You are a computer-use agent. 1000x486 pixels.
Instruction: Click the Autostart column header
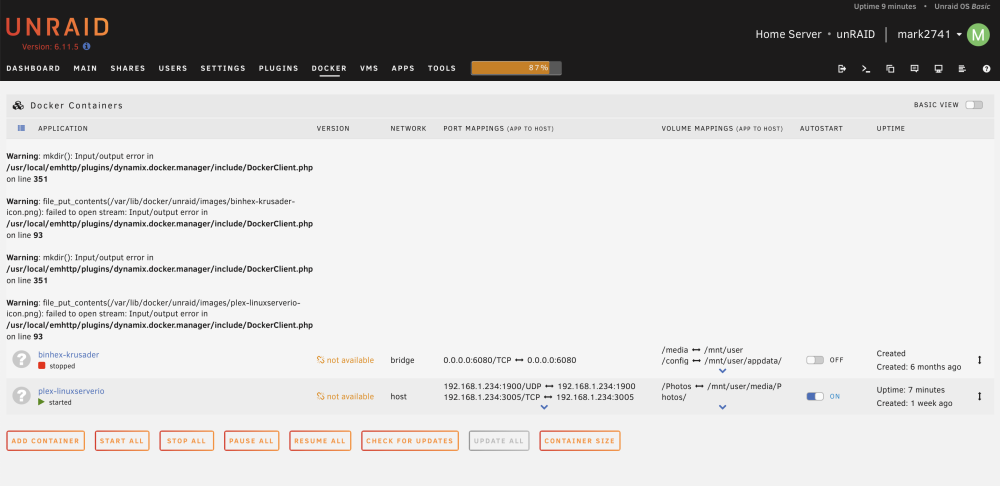pos(821,128)
